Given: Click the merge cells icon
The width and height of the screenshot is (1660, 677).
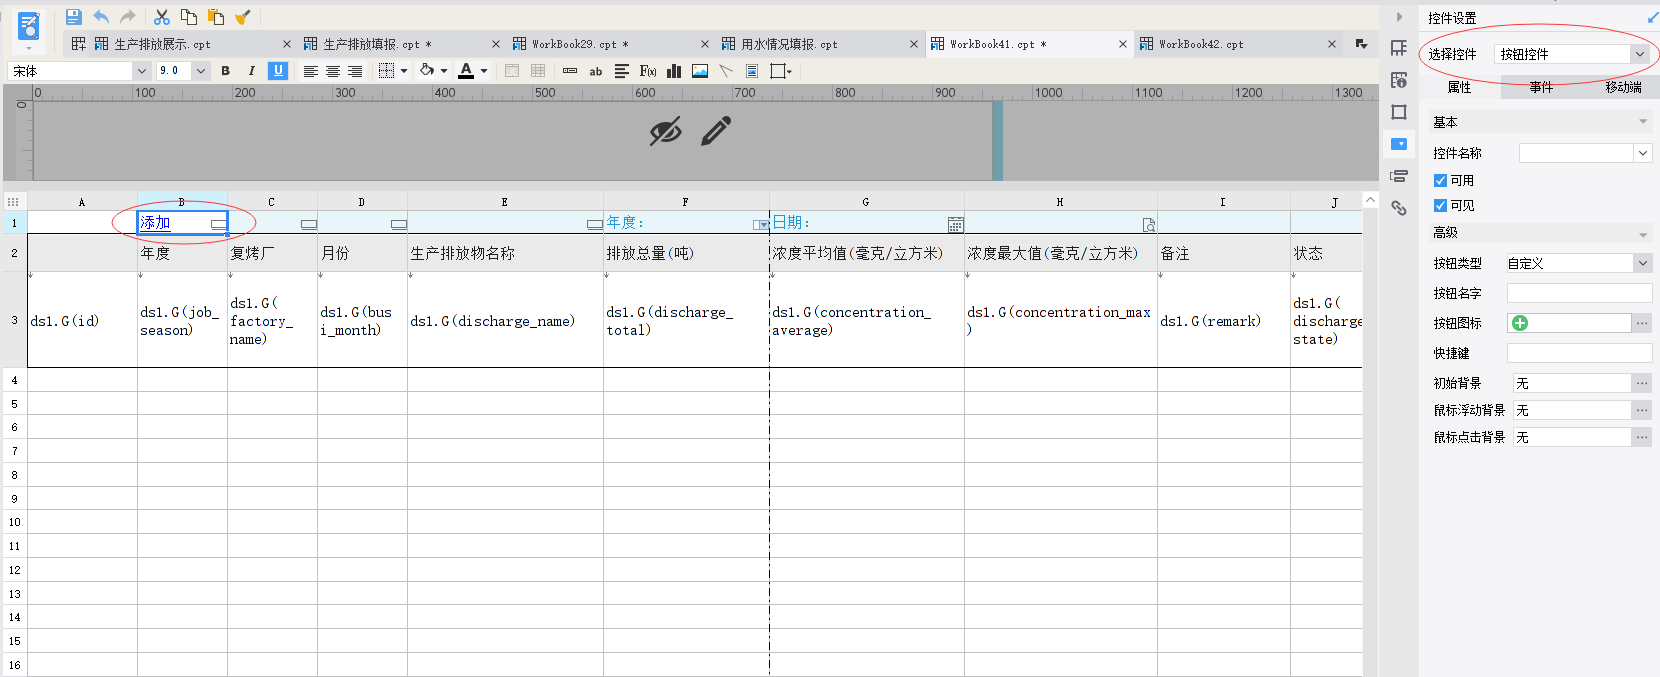Looking at the screenshot, I should (x=512, y=71).
